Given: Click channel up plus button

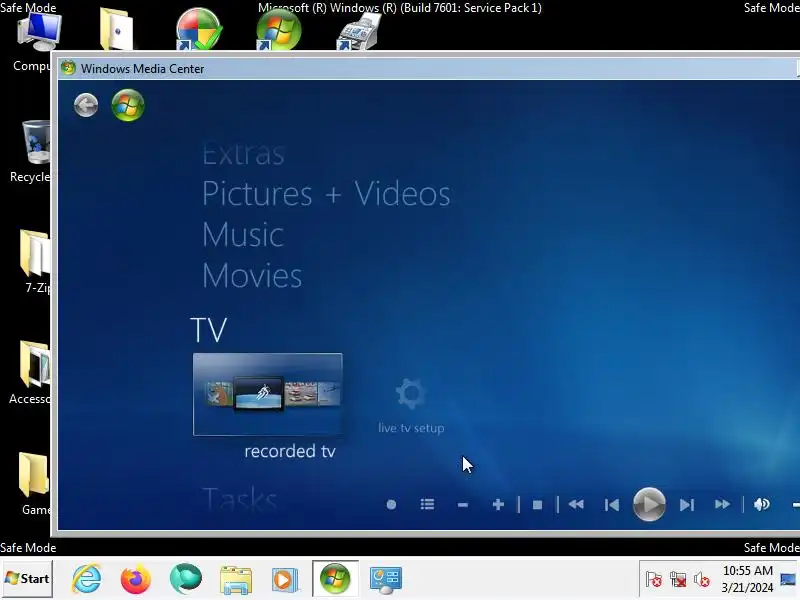Looking at the screenshot, I should pyautogui.click(x=498, y=505).
